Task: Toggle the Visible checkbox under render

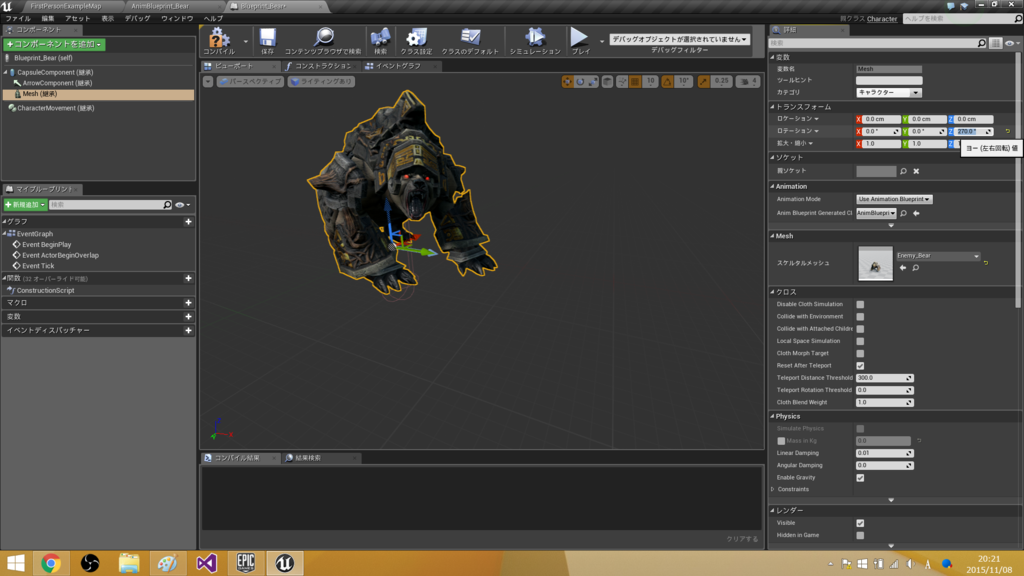Action: click(x=860, y=523)
